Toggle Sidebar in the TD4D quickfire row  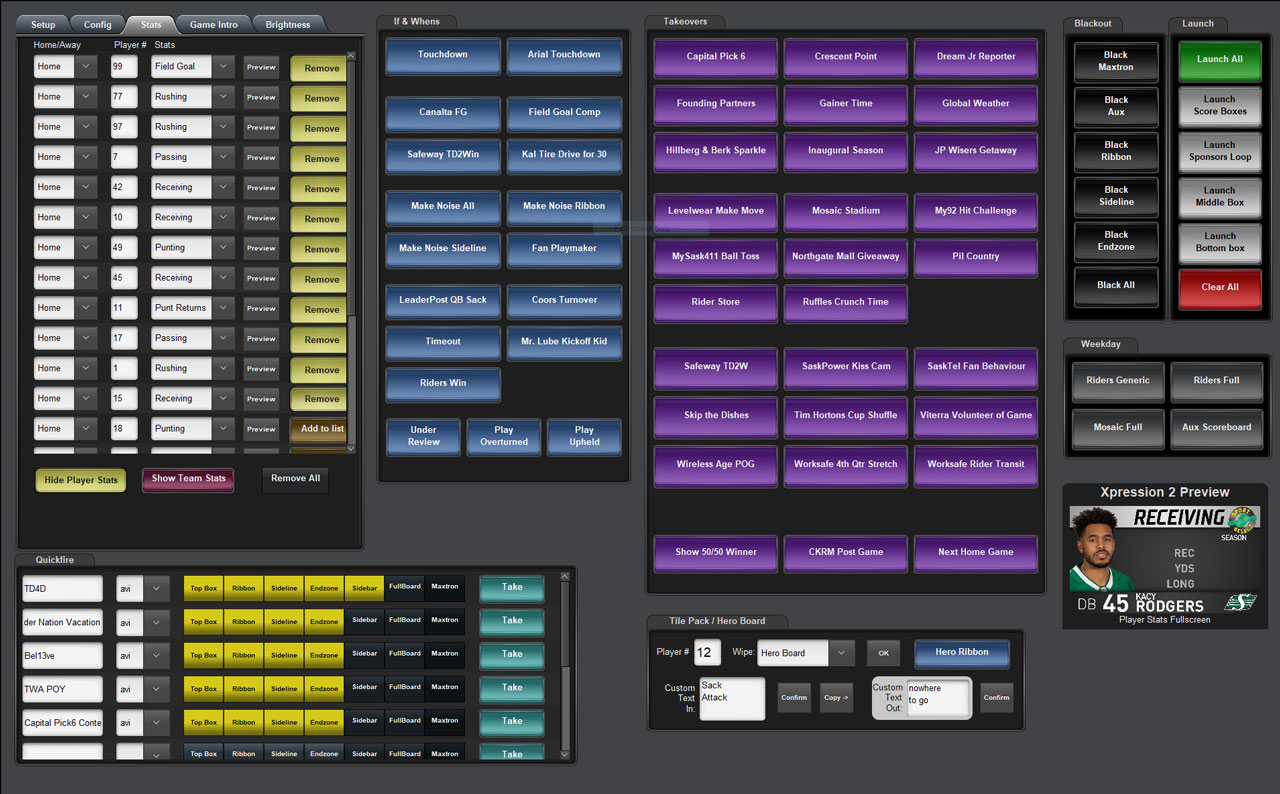pyautogui.click(x=365, y=588)
